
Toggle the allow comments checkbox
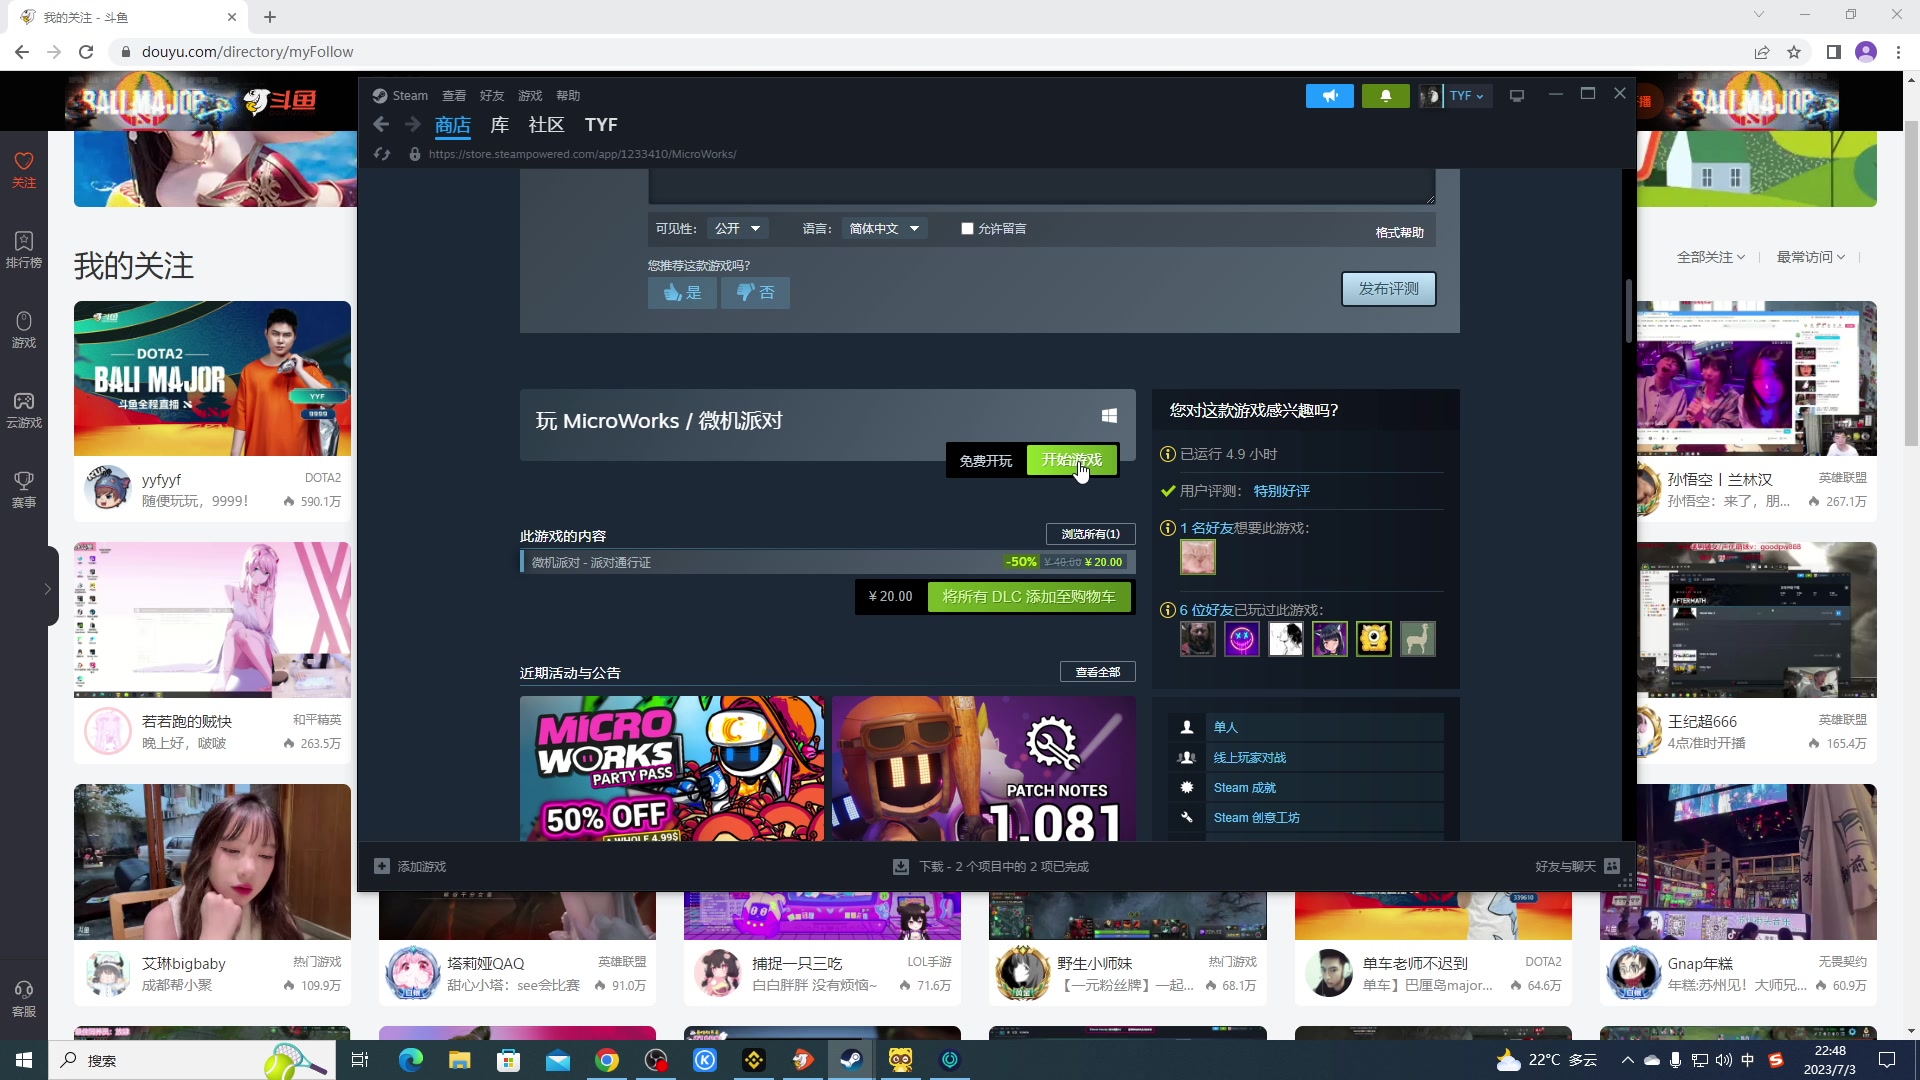click(x=967, y=229)
